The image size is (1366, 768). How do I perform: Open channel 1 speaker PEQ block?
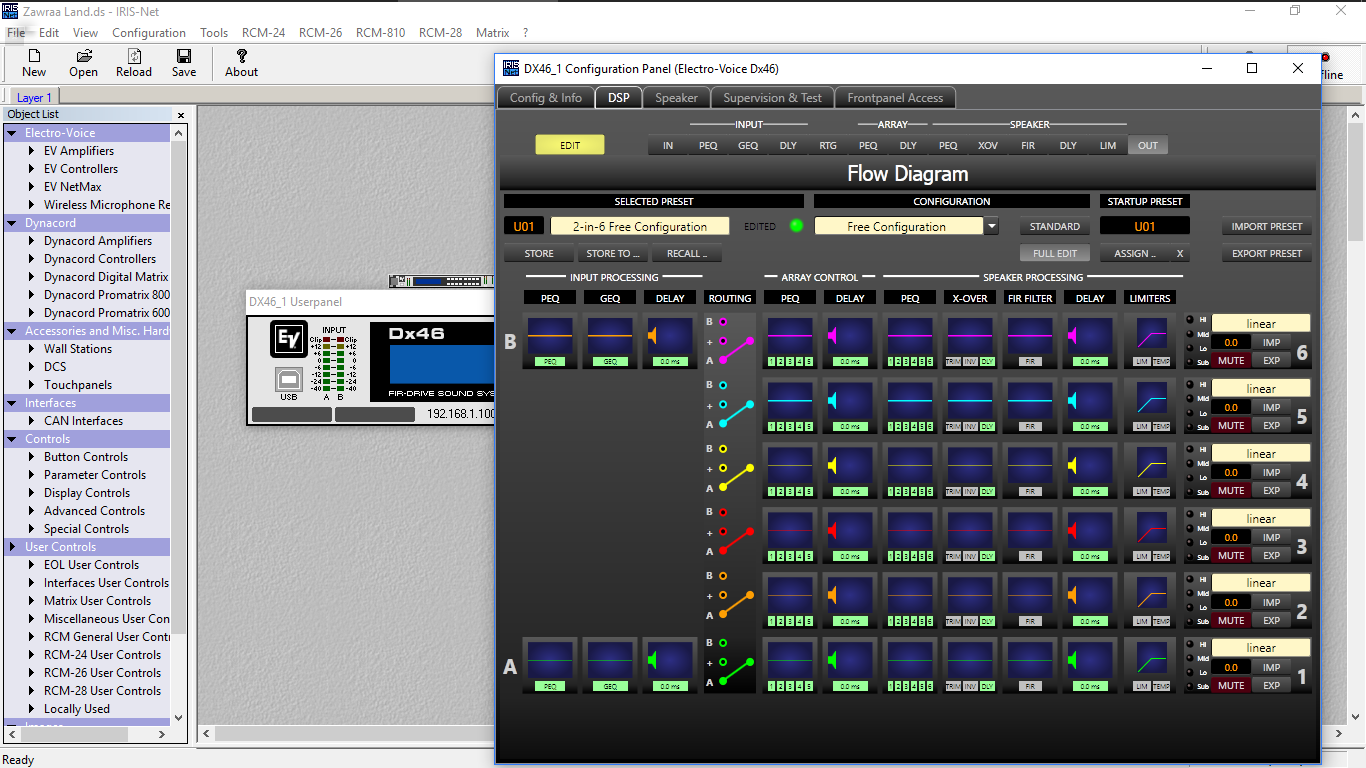coord(910,665)
